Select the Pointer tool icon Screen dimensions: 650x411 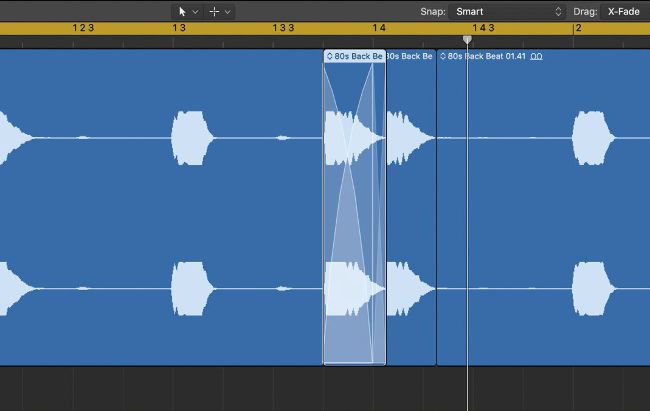click(x=182, y=12)
